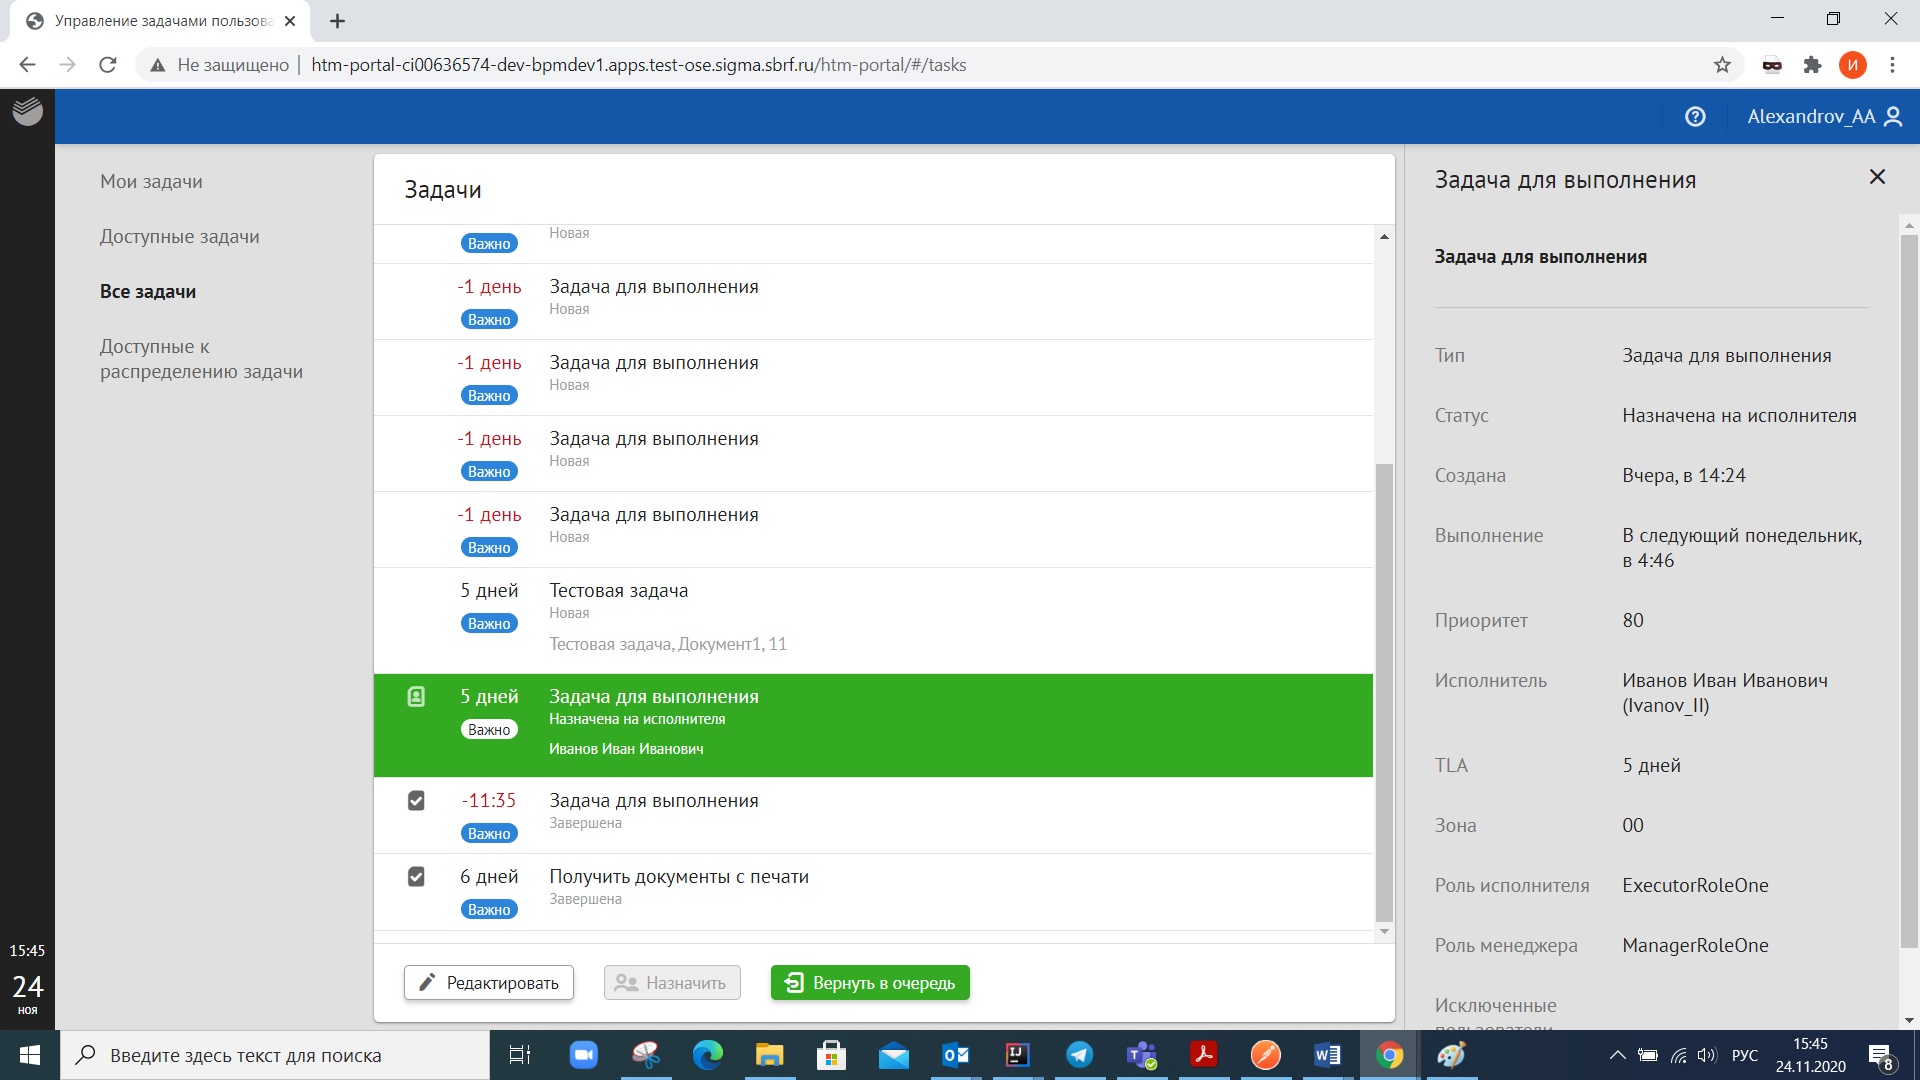Viewport: 1920px width, 1080px height.
Task: Click Вернуть в очередь green button
Action: pos(870,983)
